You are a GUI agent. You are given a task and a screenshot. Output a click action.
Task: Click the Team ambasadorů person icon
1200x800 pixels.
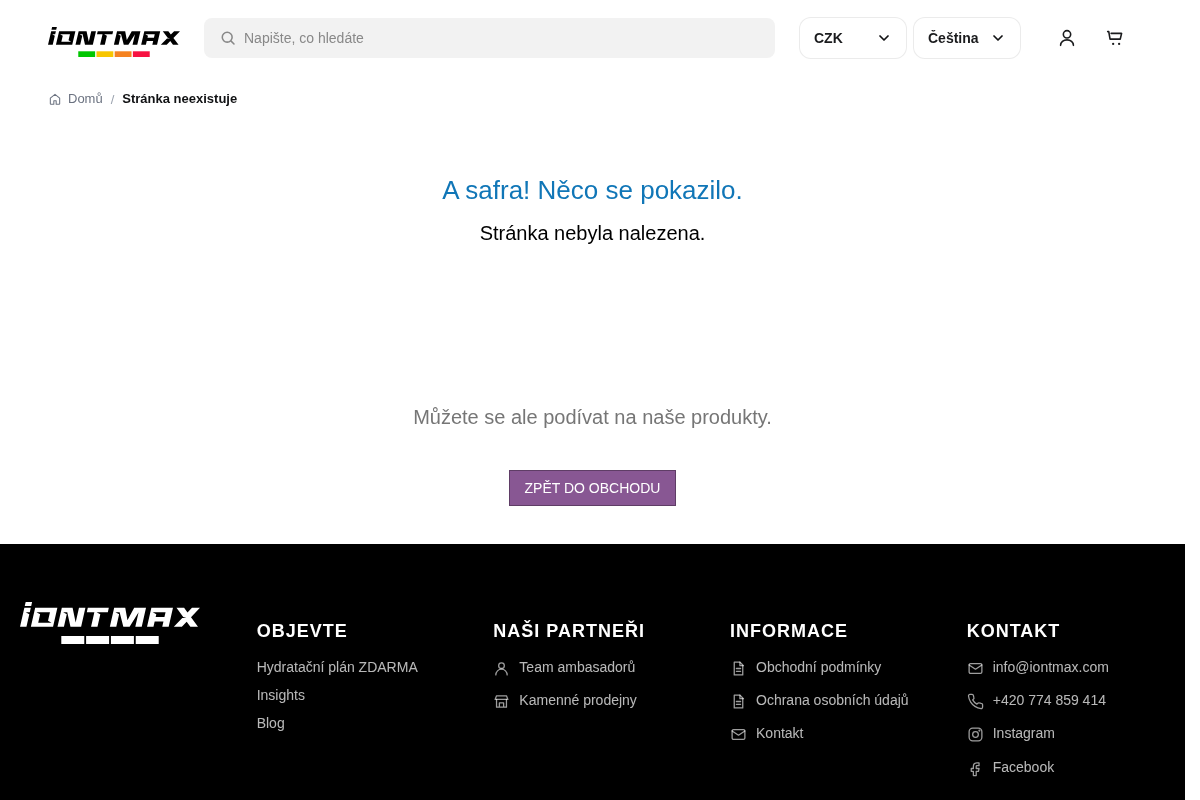(501, 669)
